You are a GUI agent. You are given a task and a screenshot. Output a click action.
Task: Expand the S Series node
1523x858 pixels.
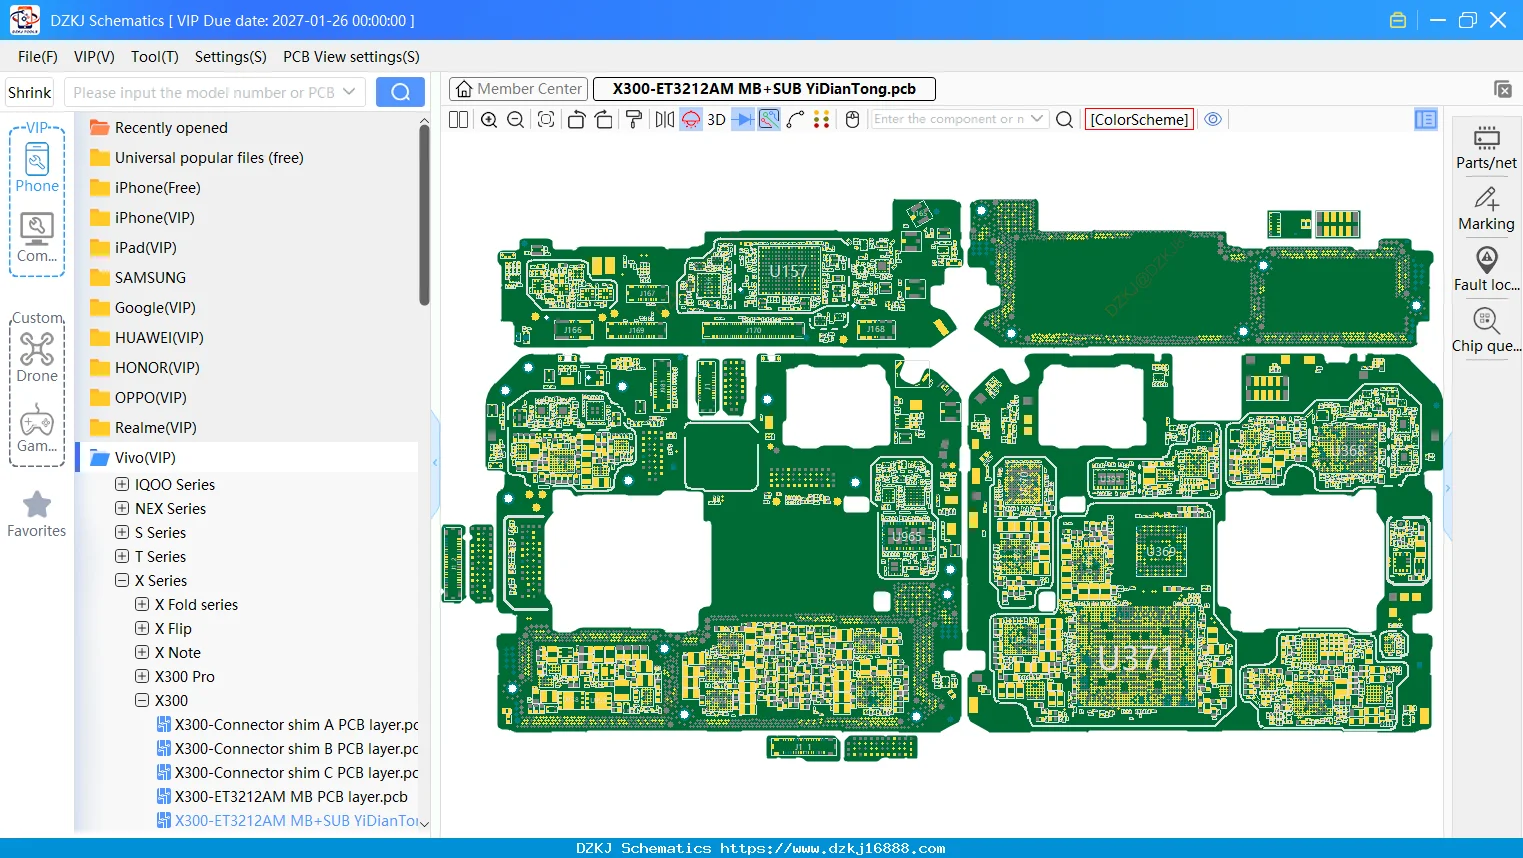pos(122,532)
